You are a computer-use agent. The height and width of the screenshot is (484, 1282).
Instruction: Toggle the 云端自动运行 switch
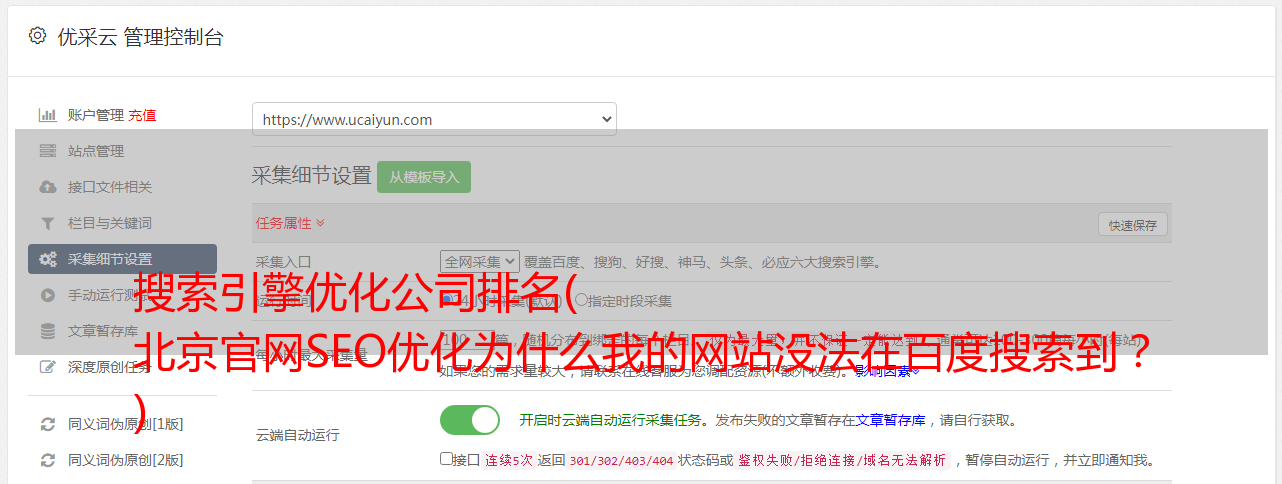click(470, 420)
